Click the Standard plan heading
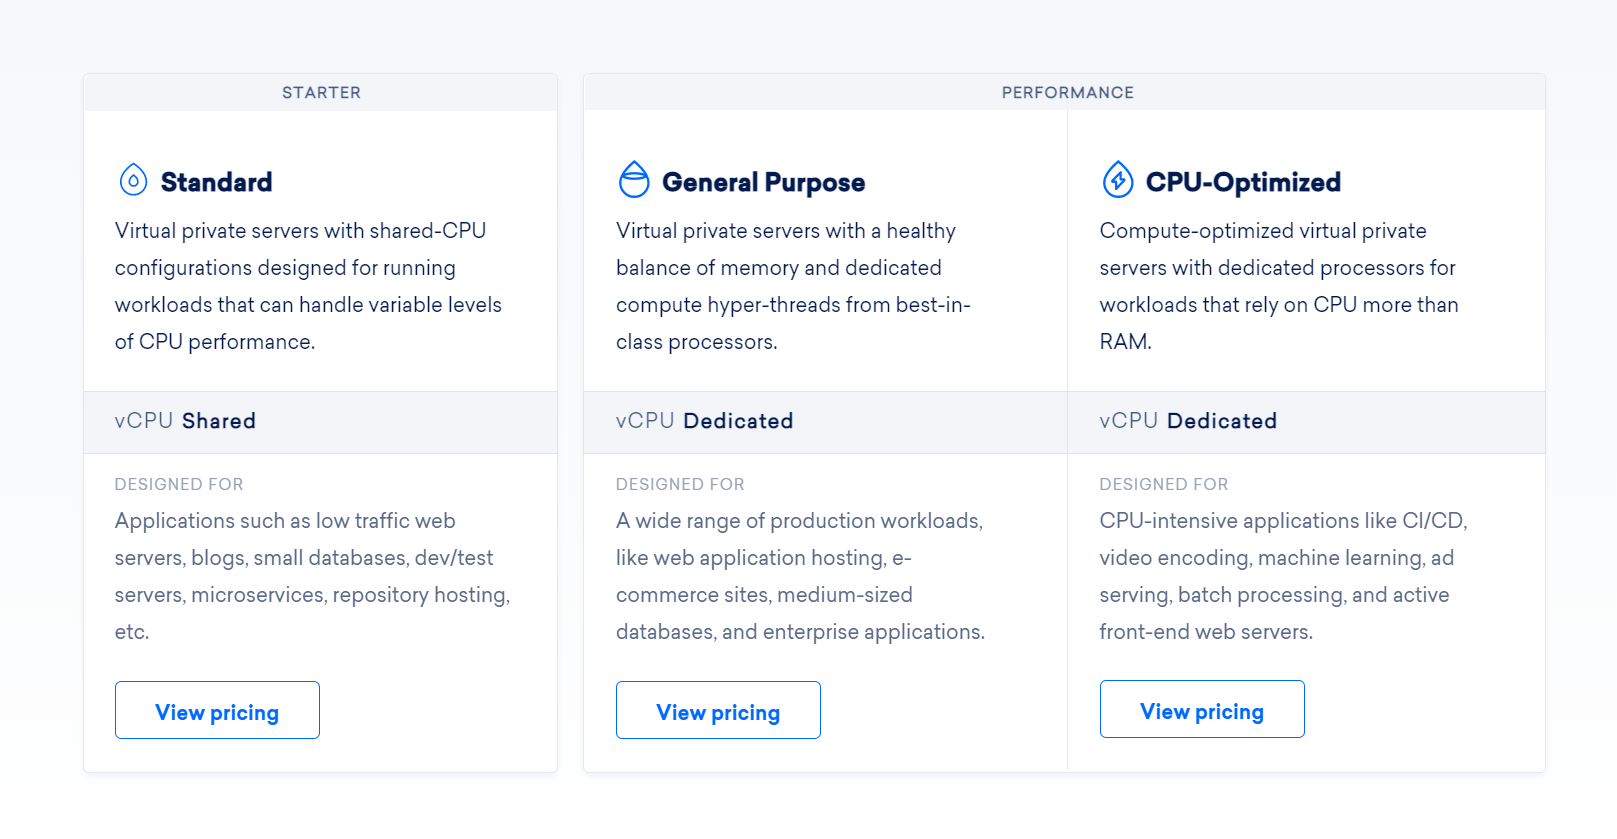Image resolution: width=1617 pixels, height=839 pixels. click(216, 182)
